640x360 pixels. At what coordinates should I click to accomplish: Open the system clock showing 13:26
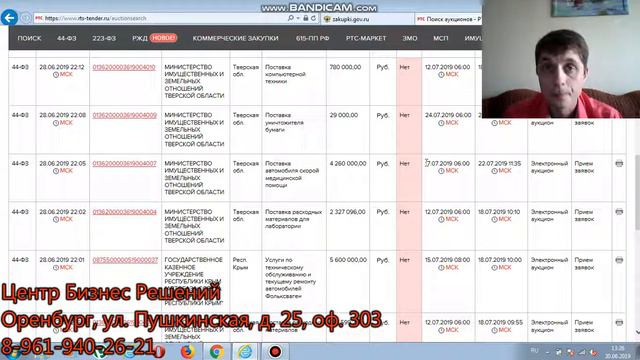[x=618, y=352]
